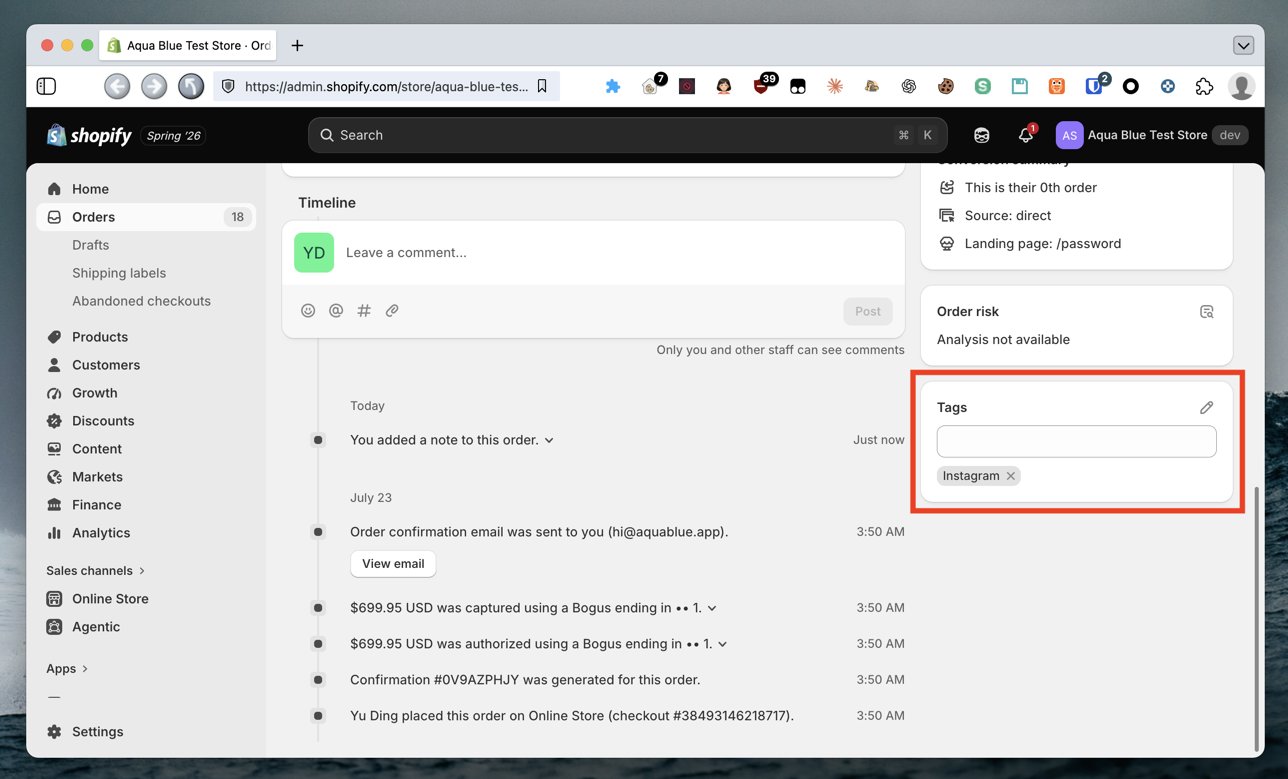Expand the Sales channels section
Viewport: 1288px width, 779px height.
pyautogui.click(x=96, y=571)
